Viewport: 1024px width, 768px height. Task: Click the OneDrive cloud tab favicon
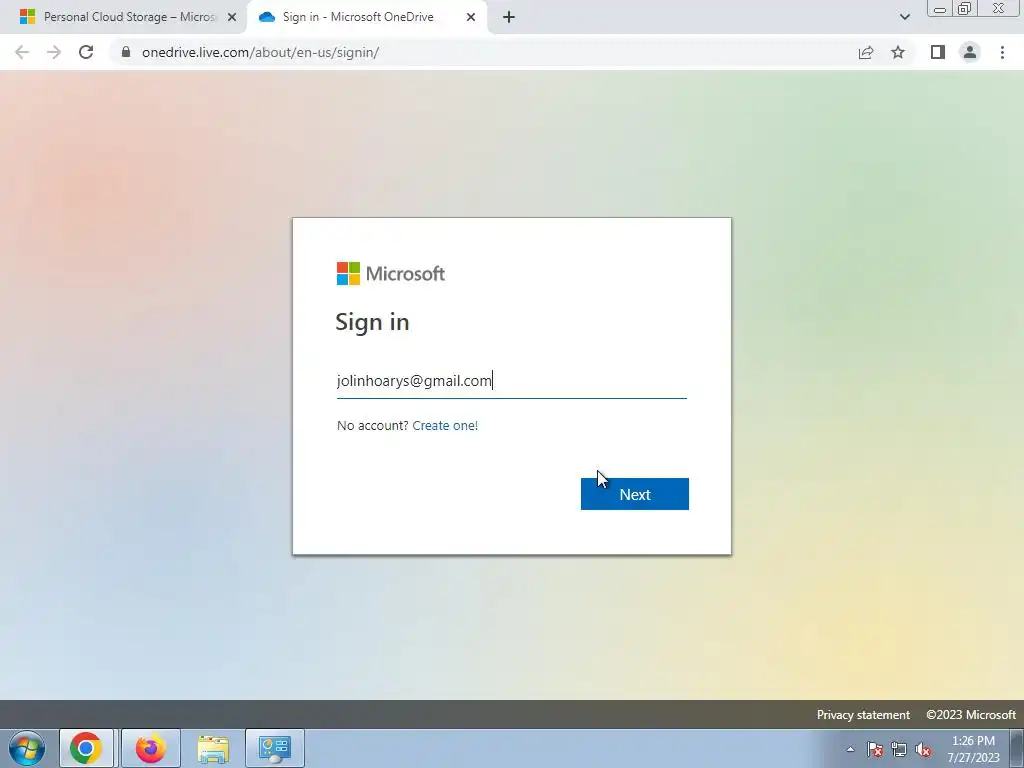tap(266, 17)
